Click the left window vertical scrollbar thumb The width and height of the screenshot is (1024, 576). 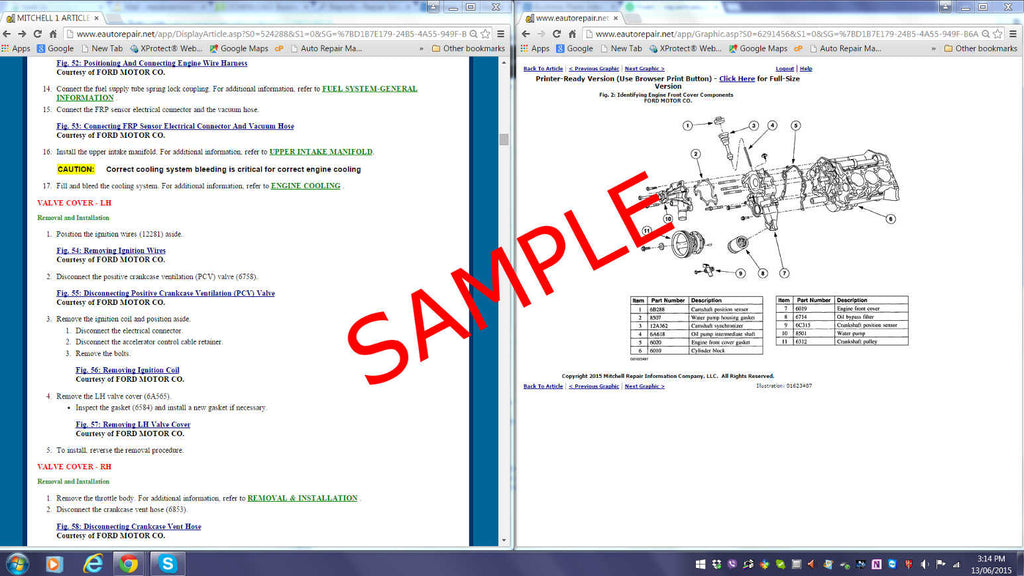504,140
